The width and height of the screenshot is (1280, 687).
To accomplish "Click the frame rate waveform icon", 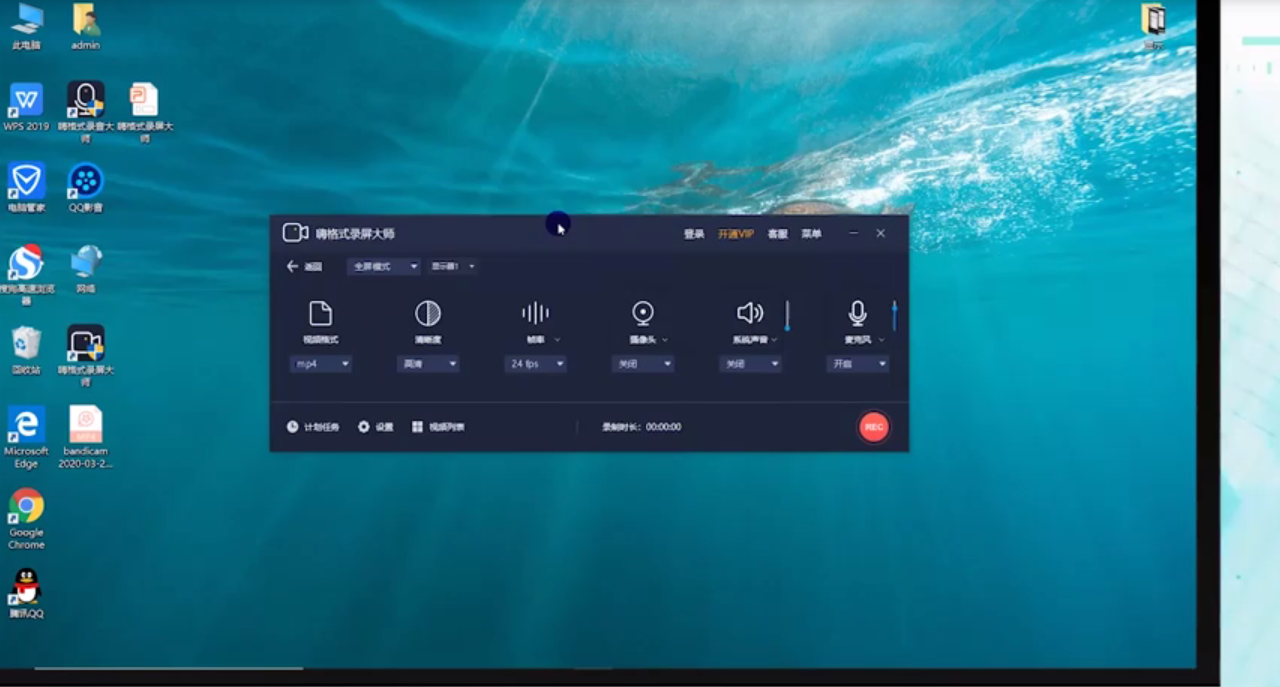I will [x=536, y=314].
